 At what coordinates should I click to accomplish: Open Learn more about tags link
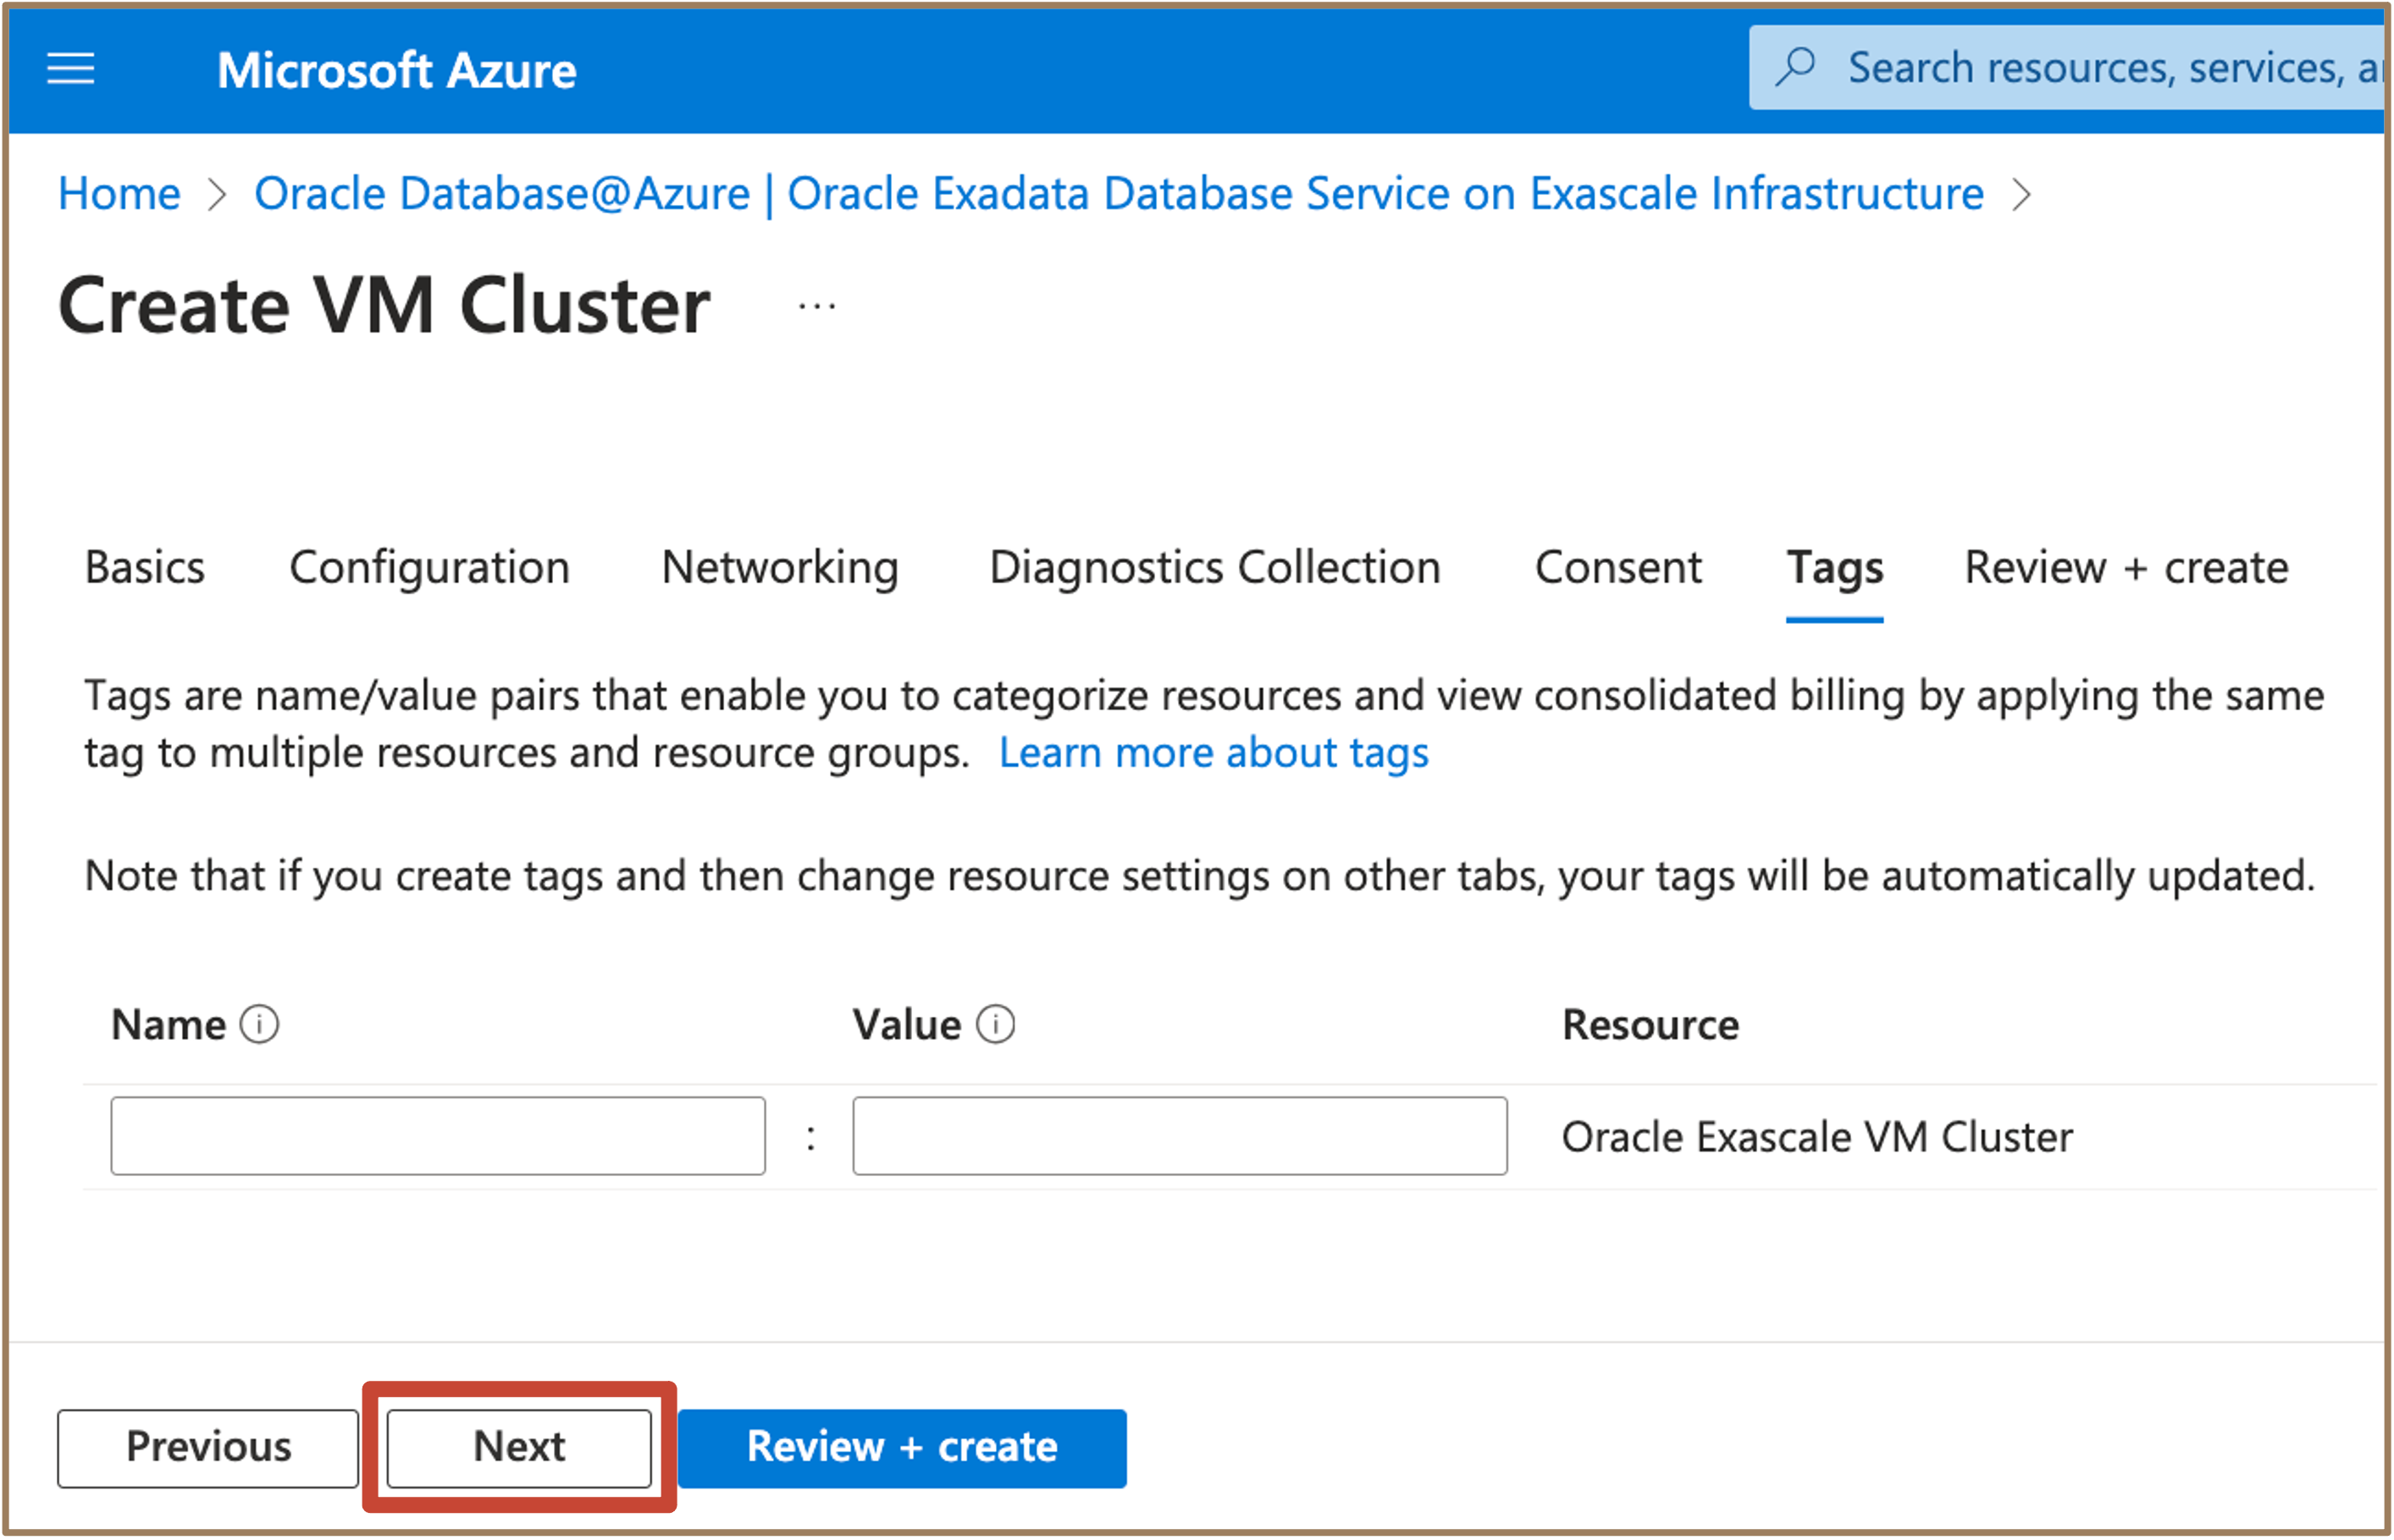pyautogui.click(x=1213, y=752)
